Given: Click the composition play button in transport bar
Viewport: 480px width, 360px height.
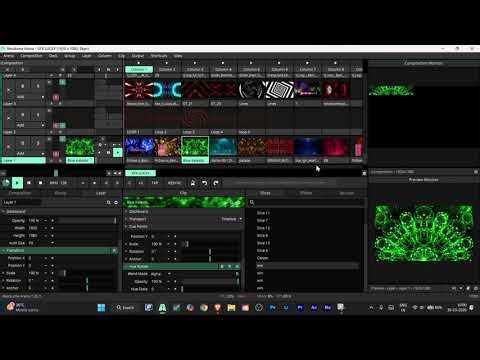Looking at the screenshot, I should coord(17,183).
